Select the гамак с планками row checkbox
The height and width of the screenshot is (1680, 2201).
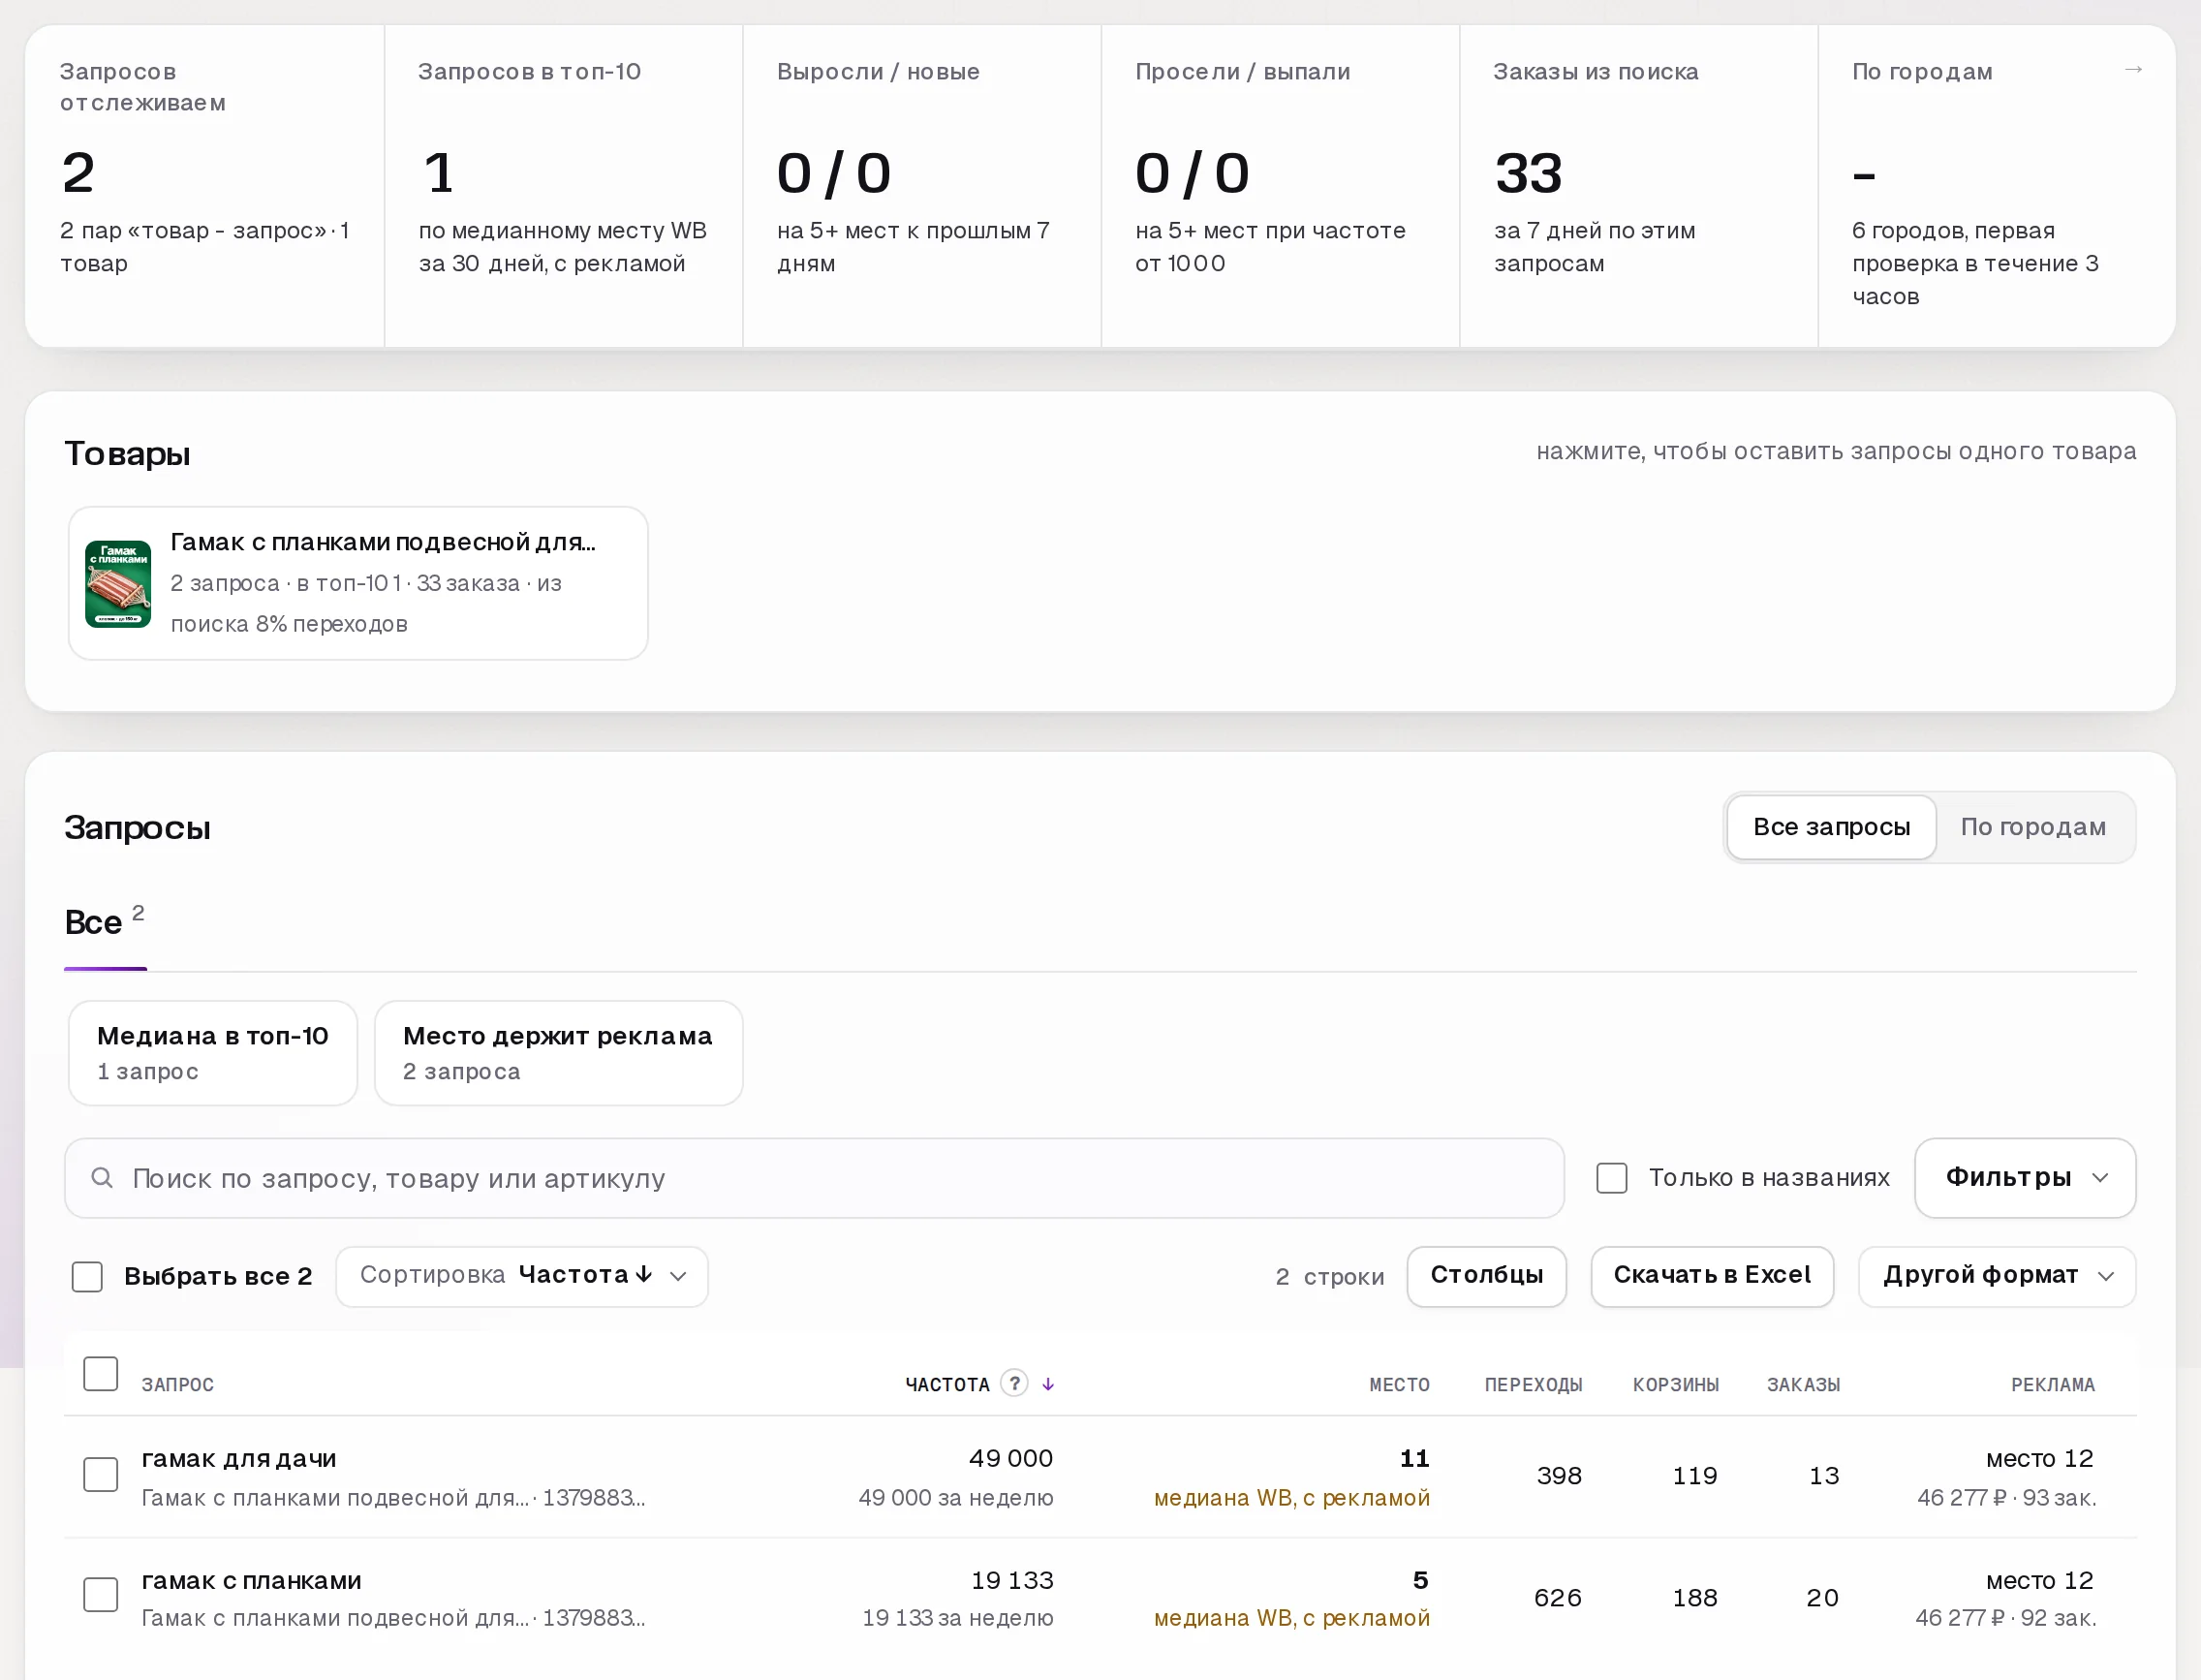point(101,1595)
